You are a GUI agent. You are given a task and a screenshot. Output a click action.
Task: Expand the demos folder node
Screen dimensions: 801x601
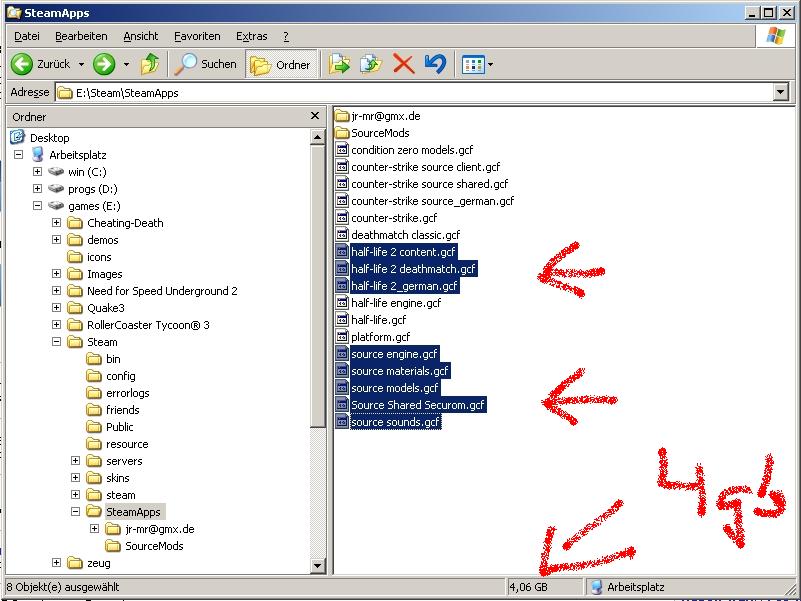pos(56,239)
